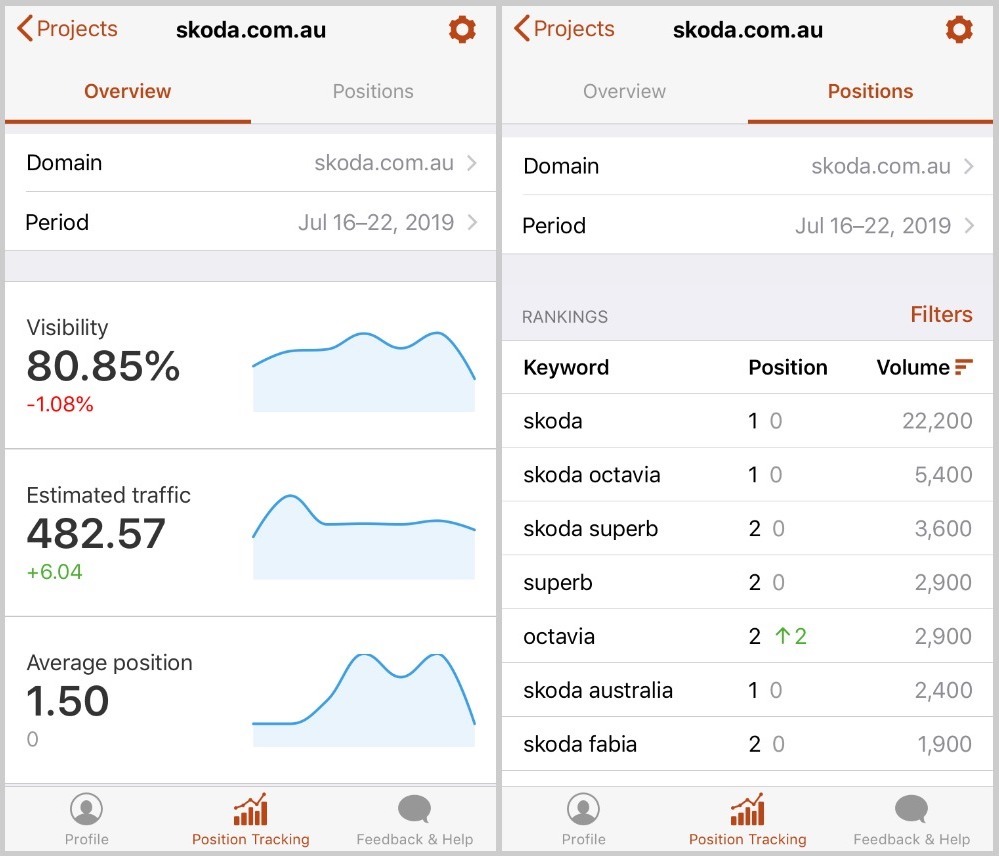Image resolution: width=999 pixels, height=856 pixels.
Task: Open Profile icon on the right screen
Action: [x=583, y=810]
